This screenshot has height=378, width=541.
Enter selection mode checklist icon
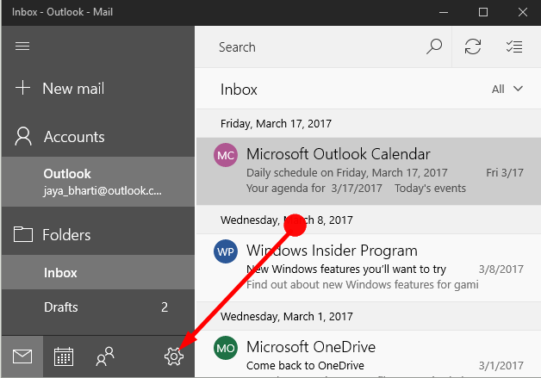514,47
